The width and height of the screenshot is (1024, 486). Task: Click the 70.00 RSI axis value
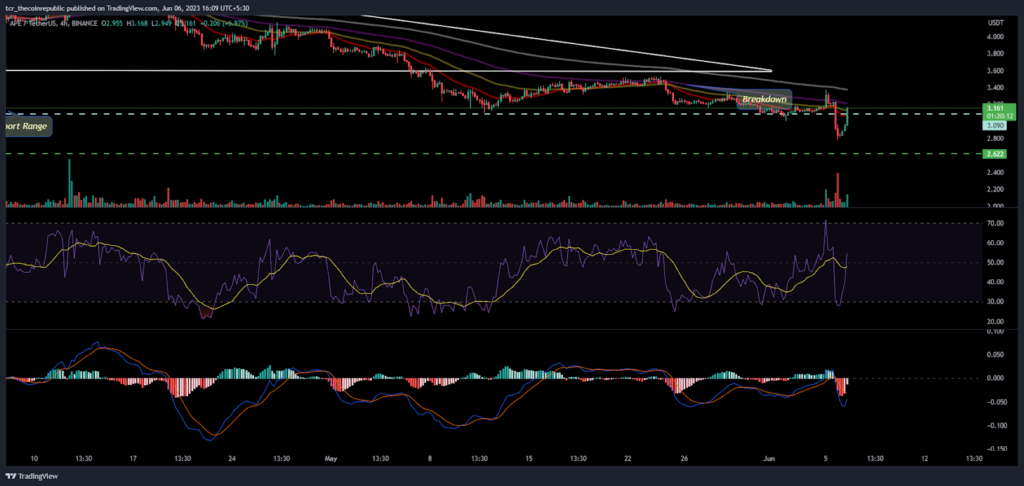(x=995, y=223)
